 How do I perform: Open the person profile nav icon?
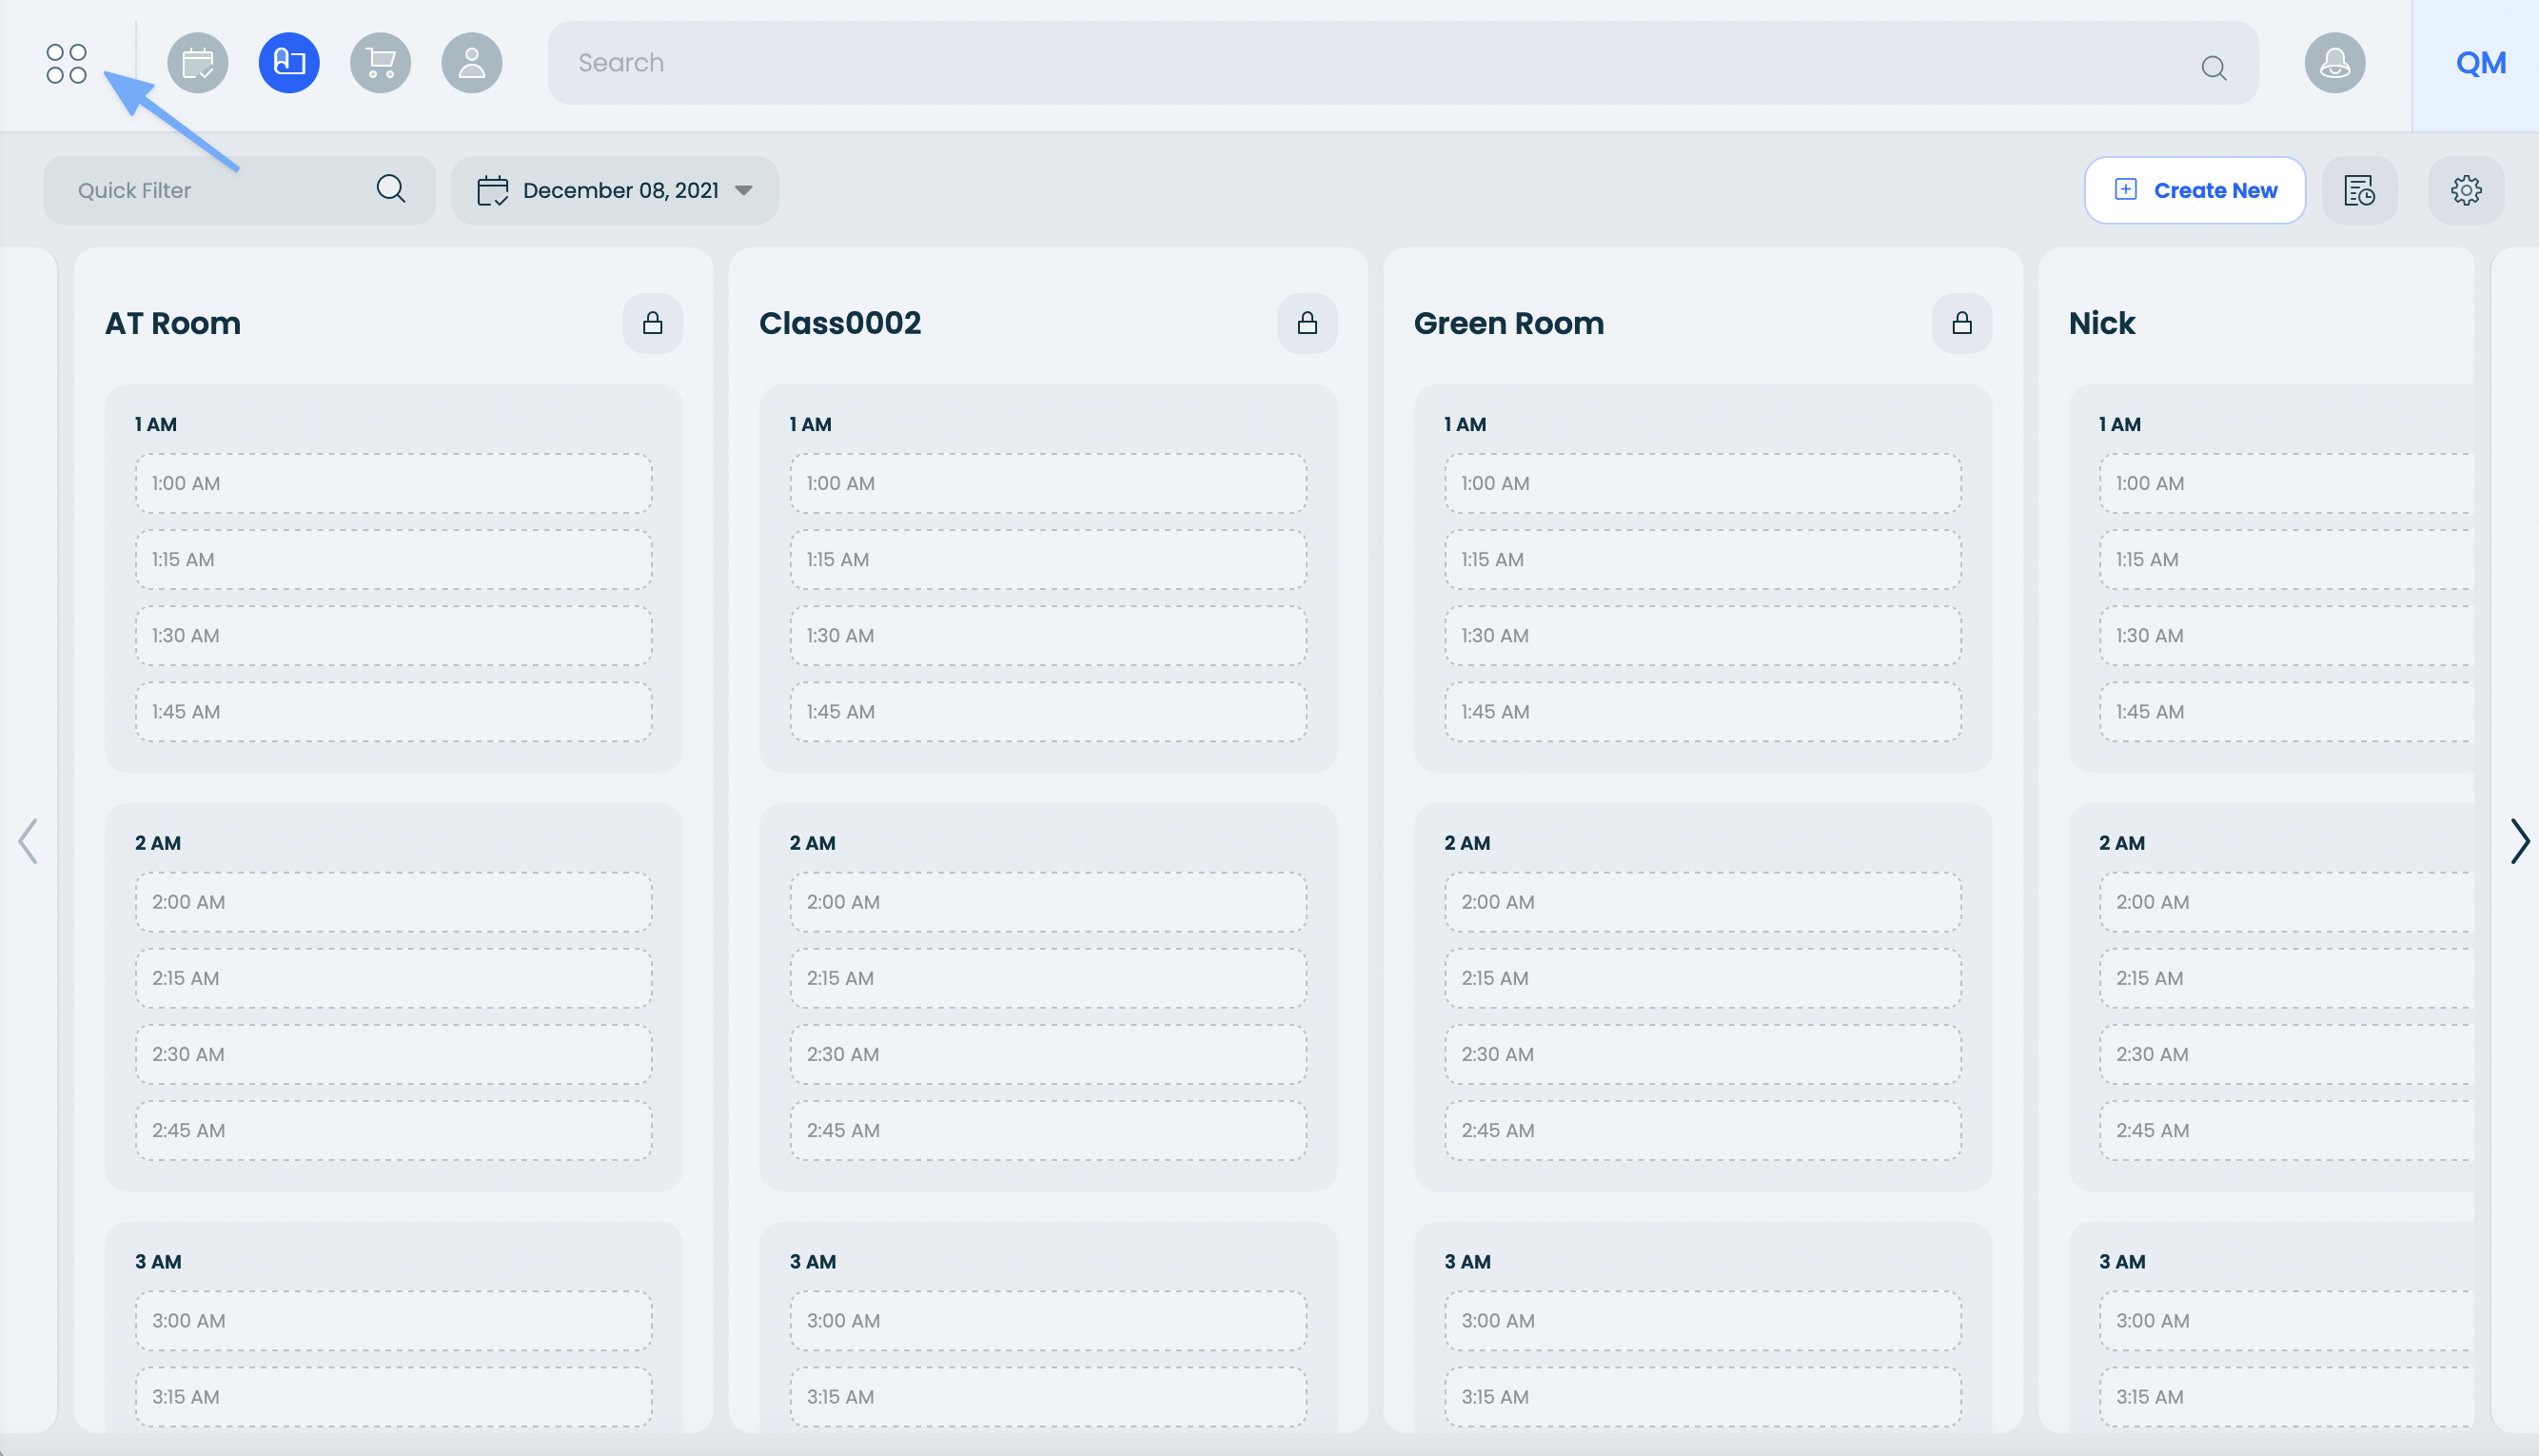tap(472, 63)
